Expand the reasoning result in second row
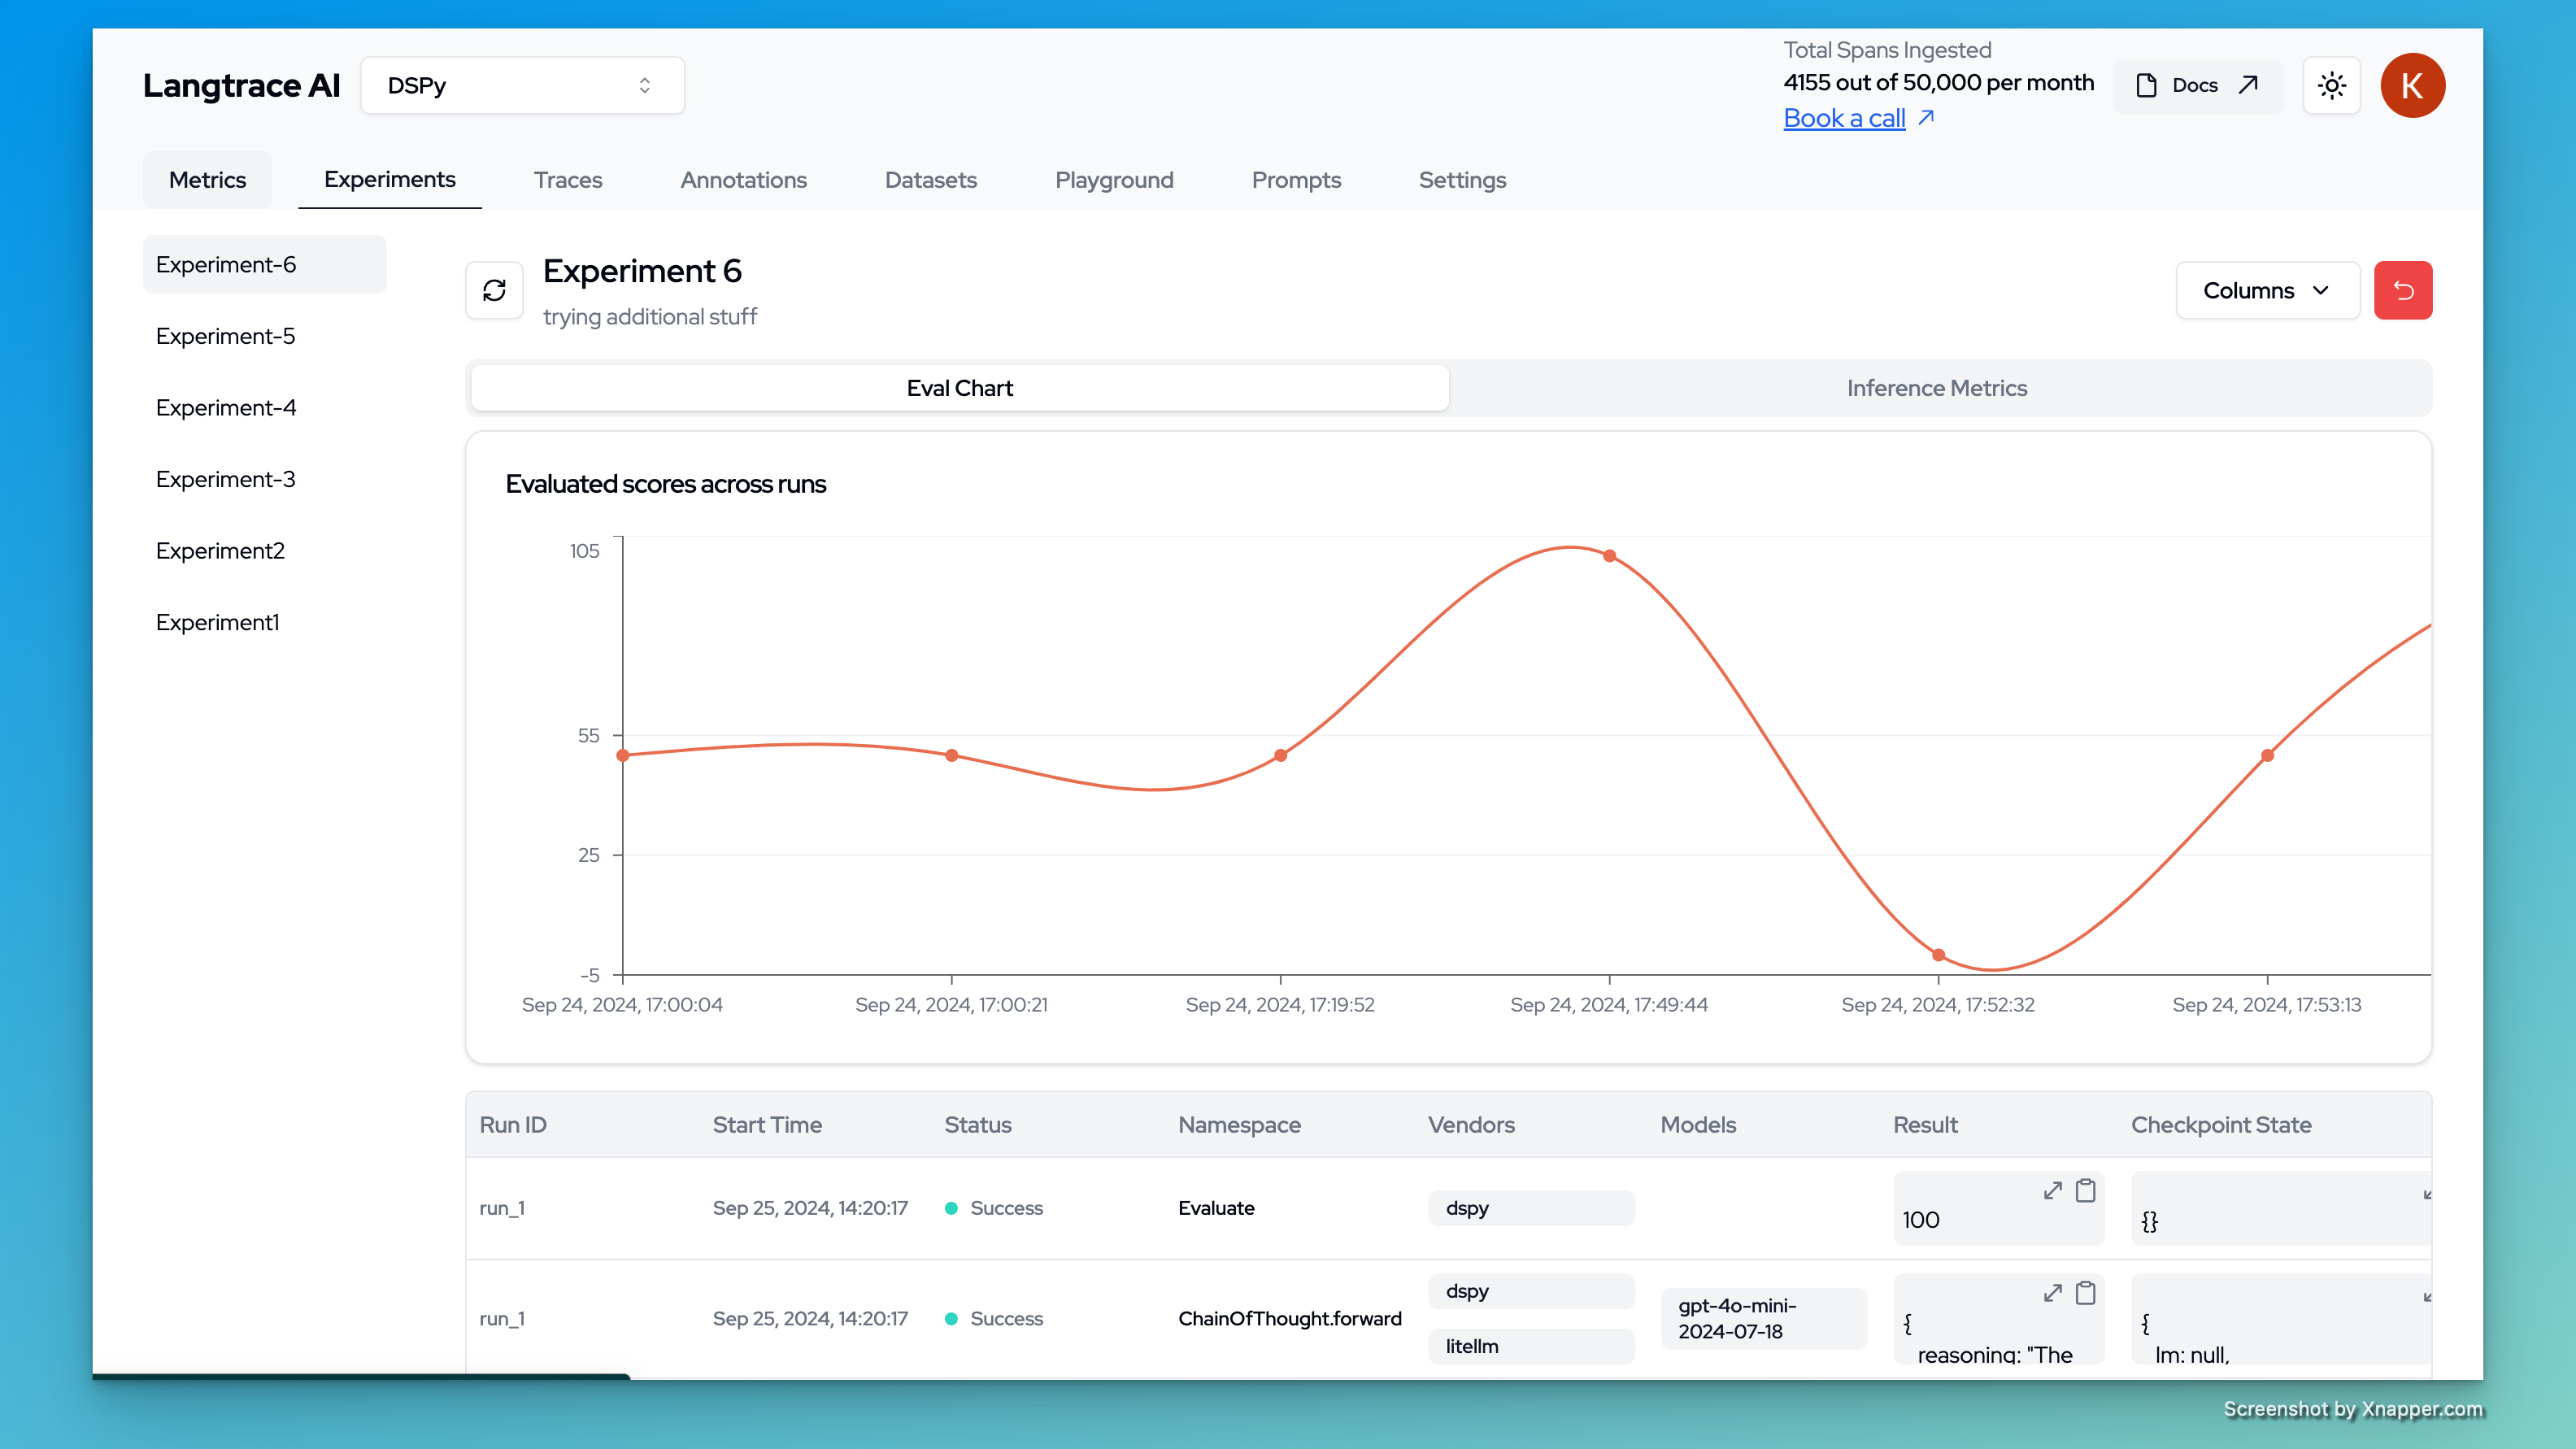The image size is (2576, 1449). click(x=2052, y=1292)
